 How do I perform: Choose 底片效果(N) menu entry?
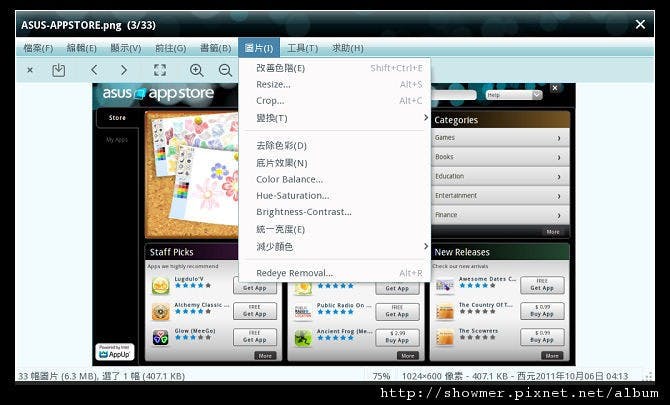[335, 163]
